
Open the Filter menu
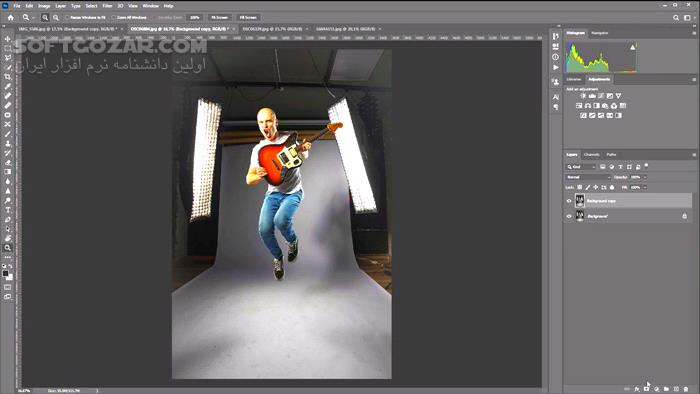[107, 6]
